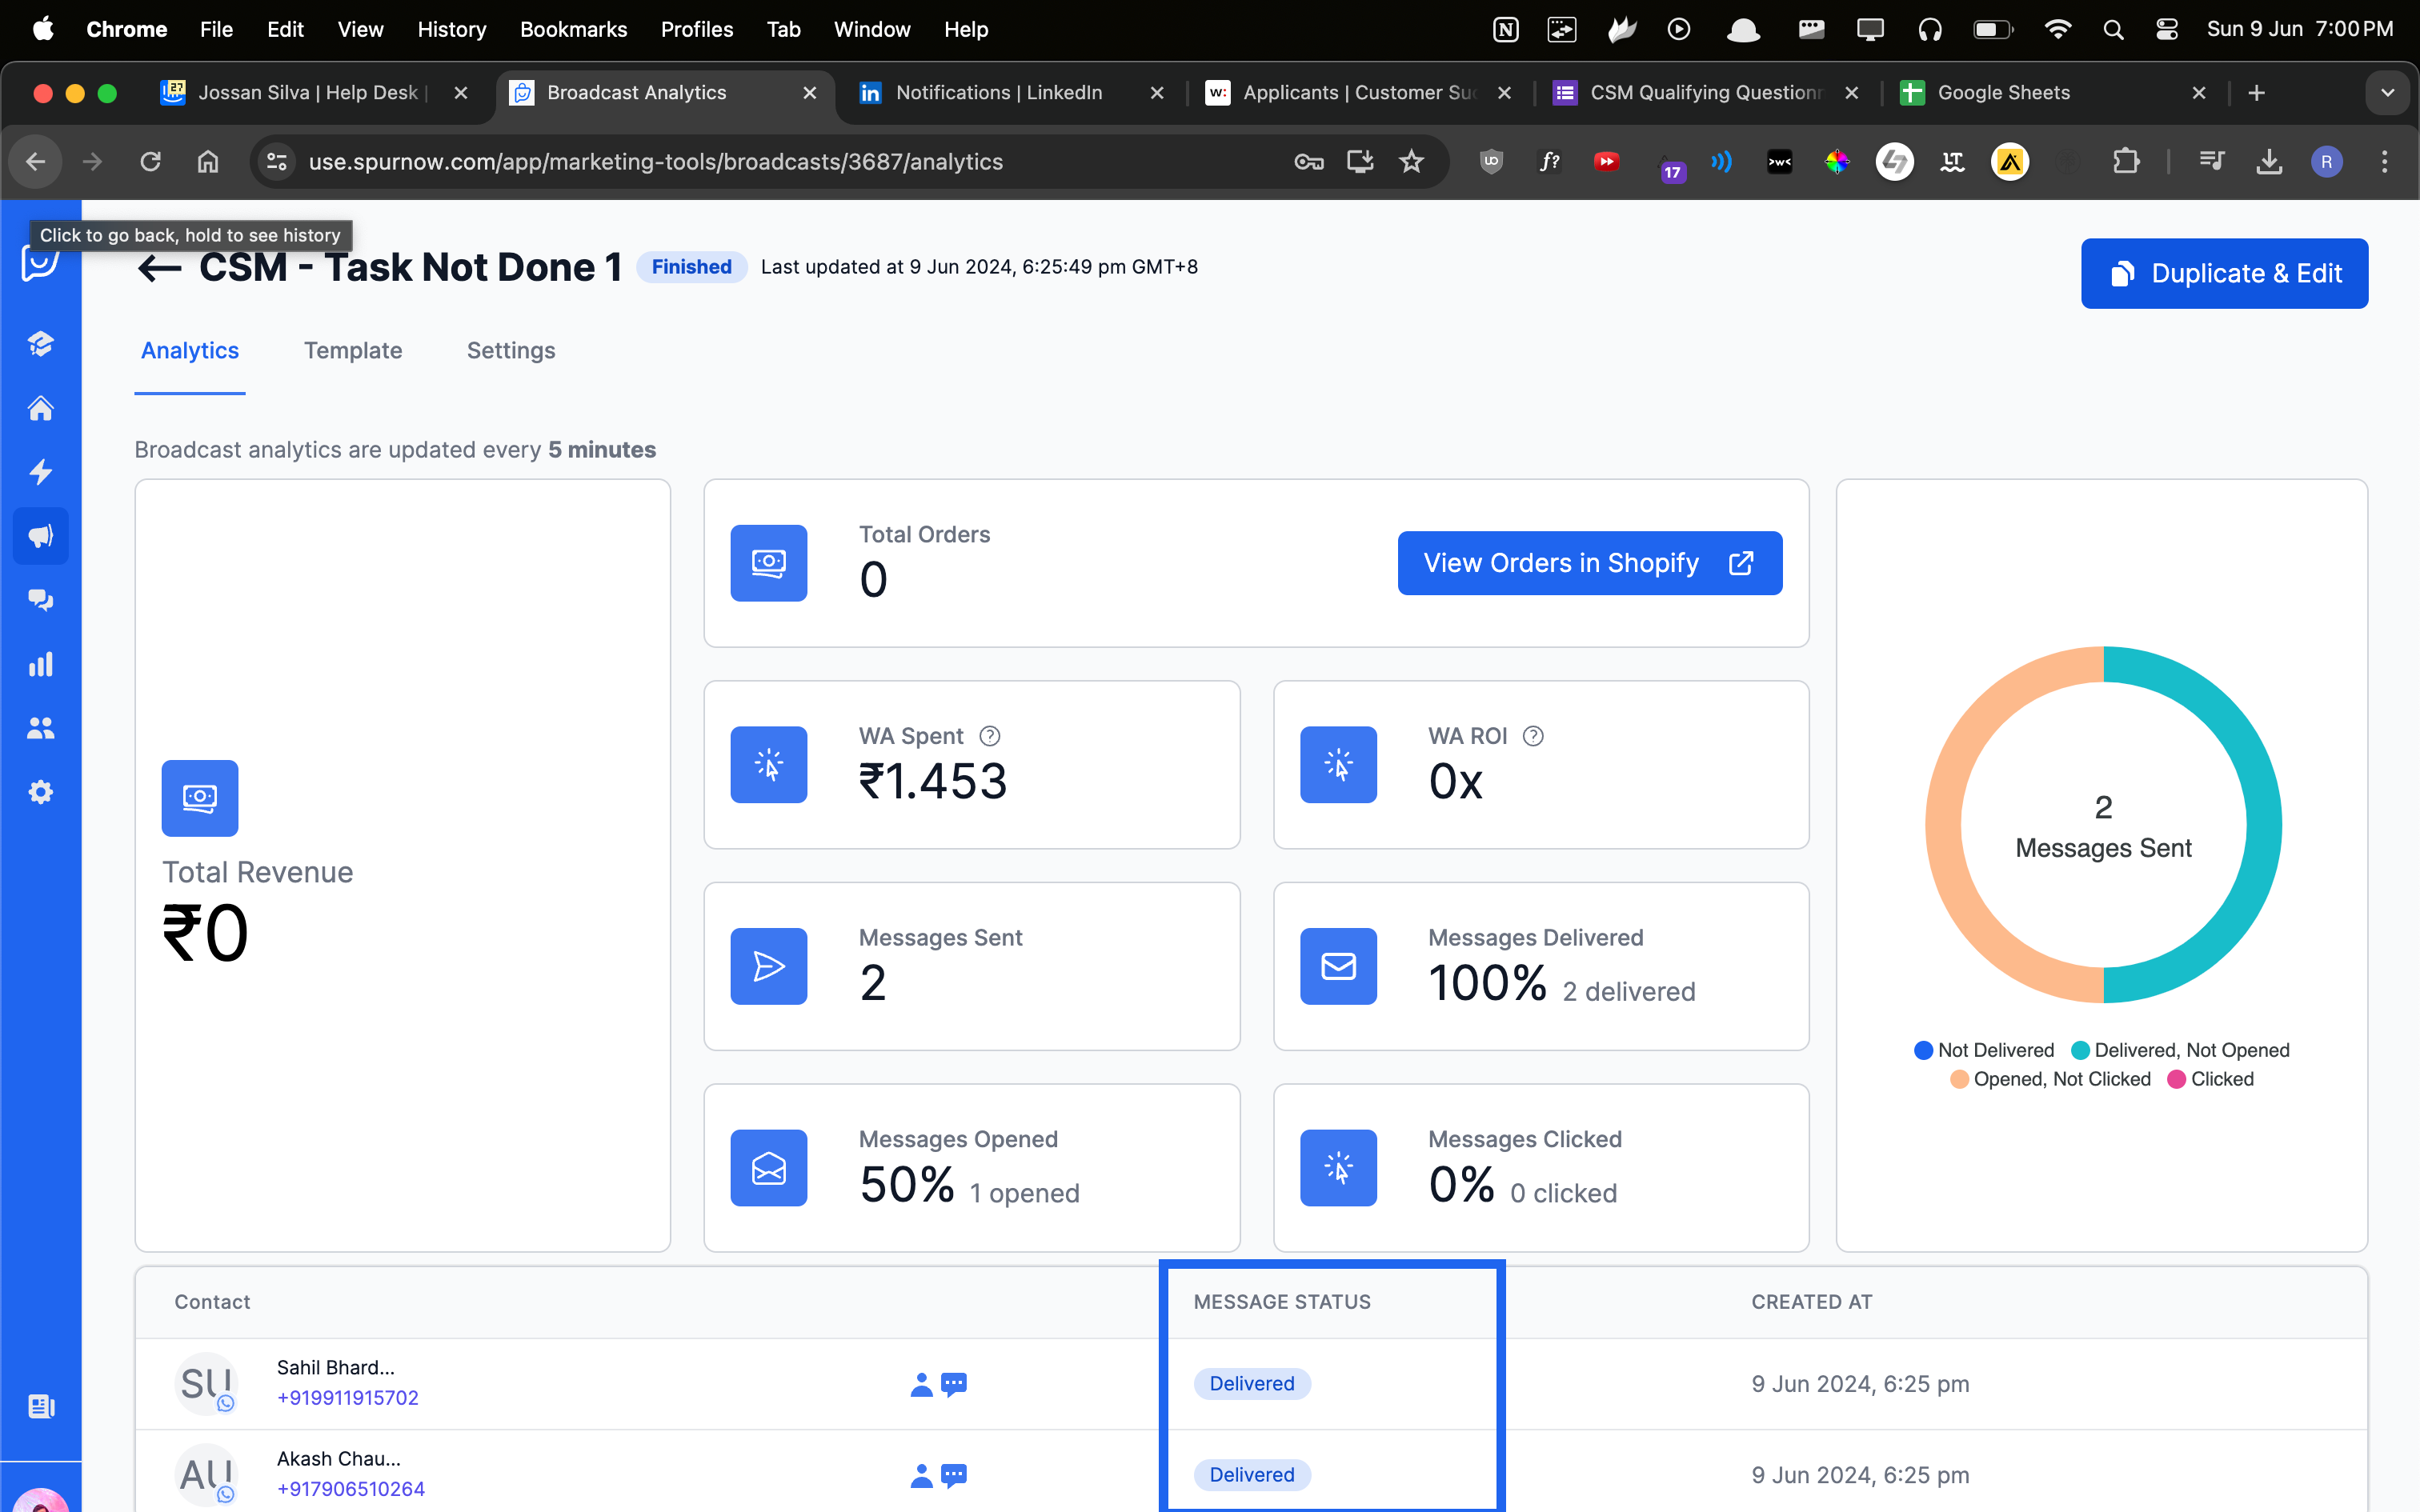Toggle the Delivered, Not Opened legend item
Viewport: 2420px width, 1512px height.
pos(2181,1050)
